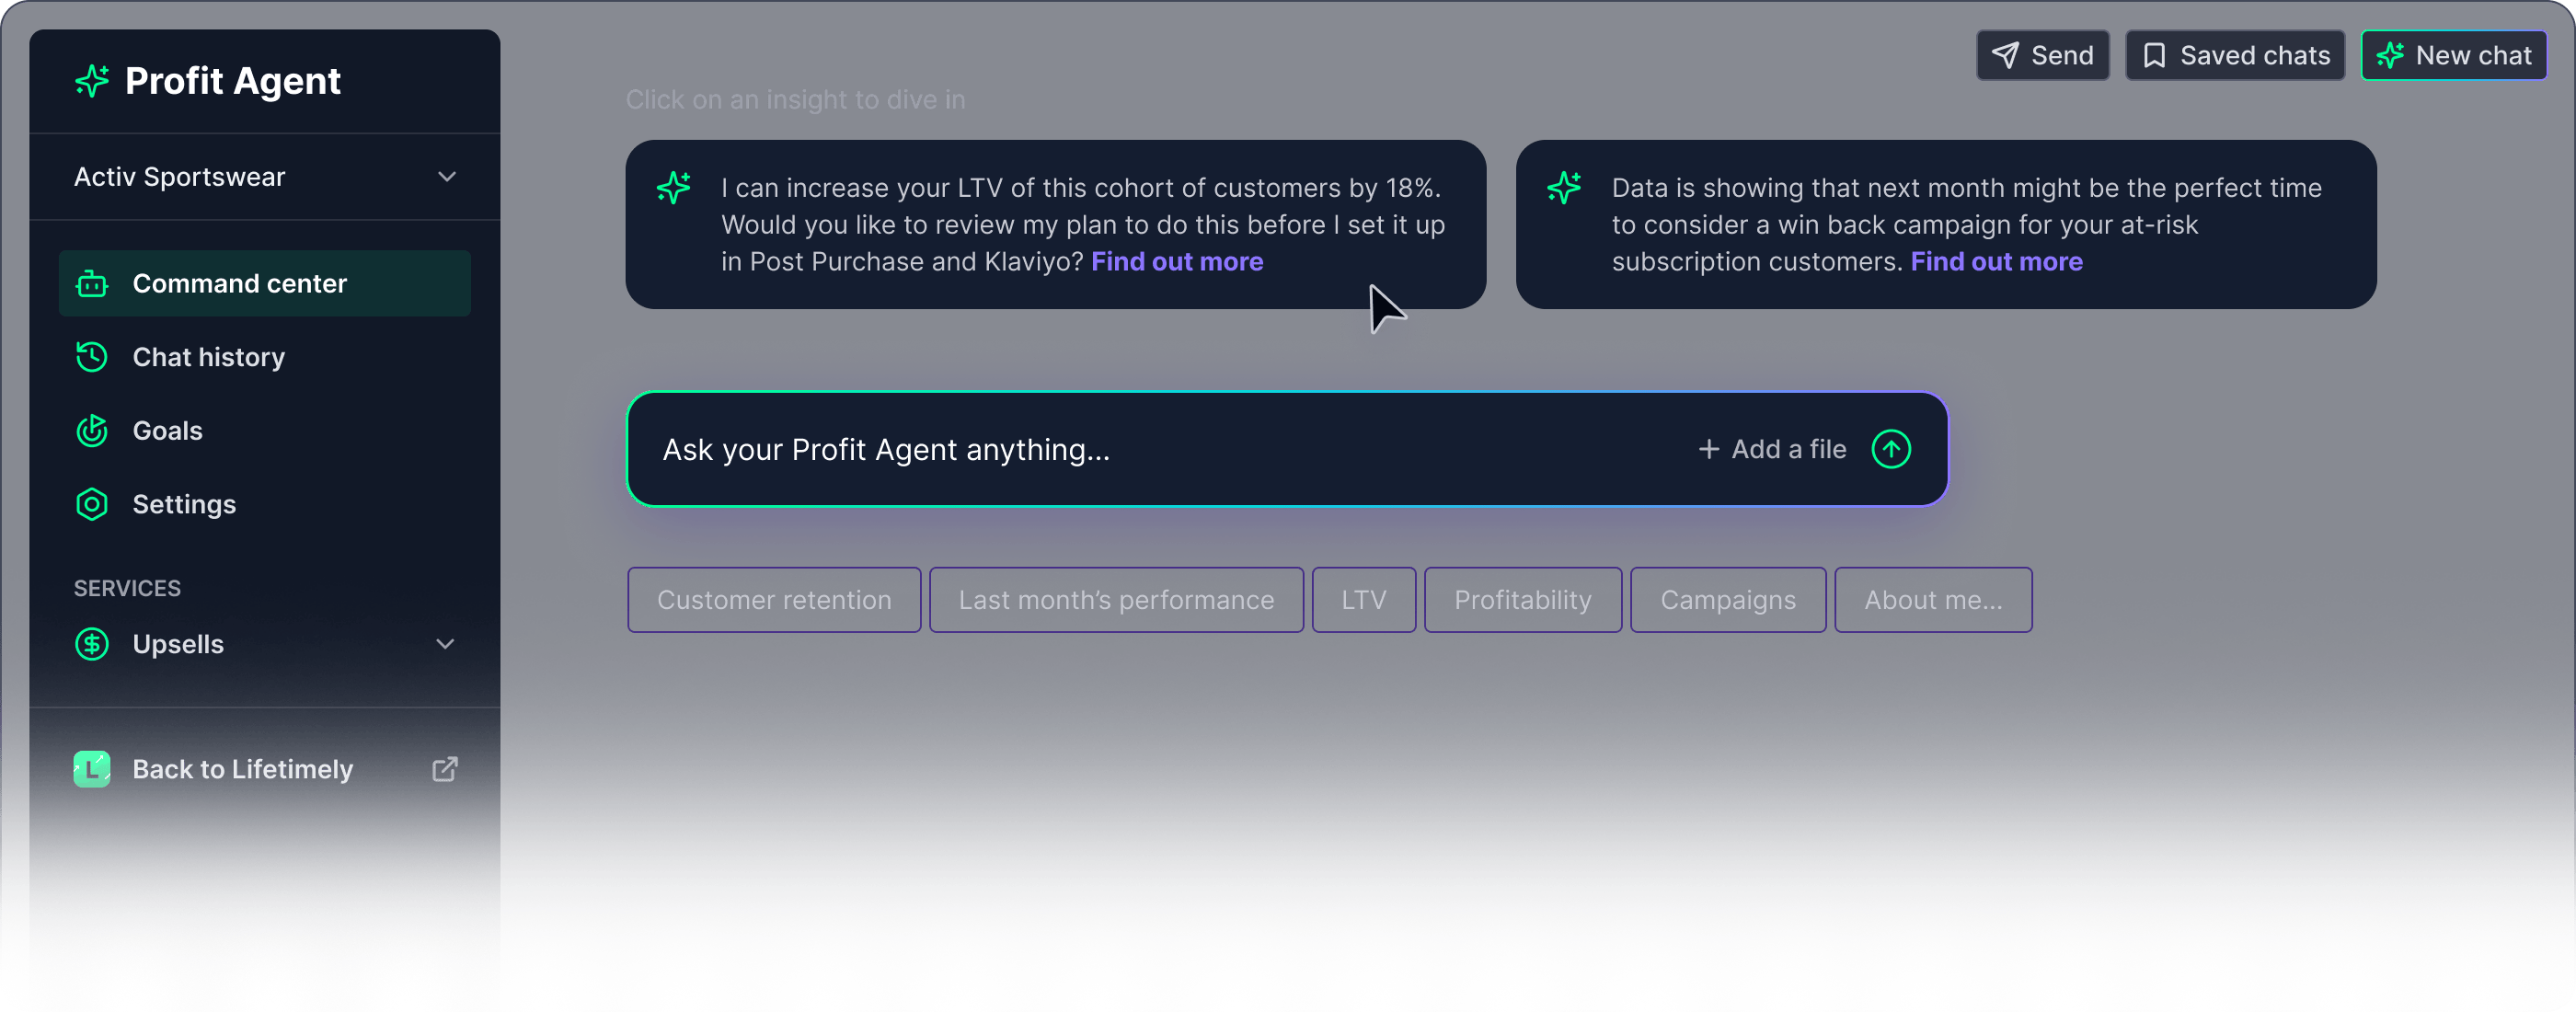Image resolution: width=2576 pixels, height=1012 pixels.
Task: Click the sparkle icon on win back card
Action: pyautogui.click(x=1564, y=188)
